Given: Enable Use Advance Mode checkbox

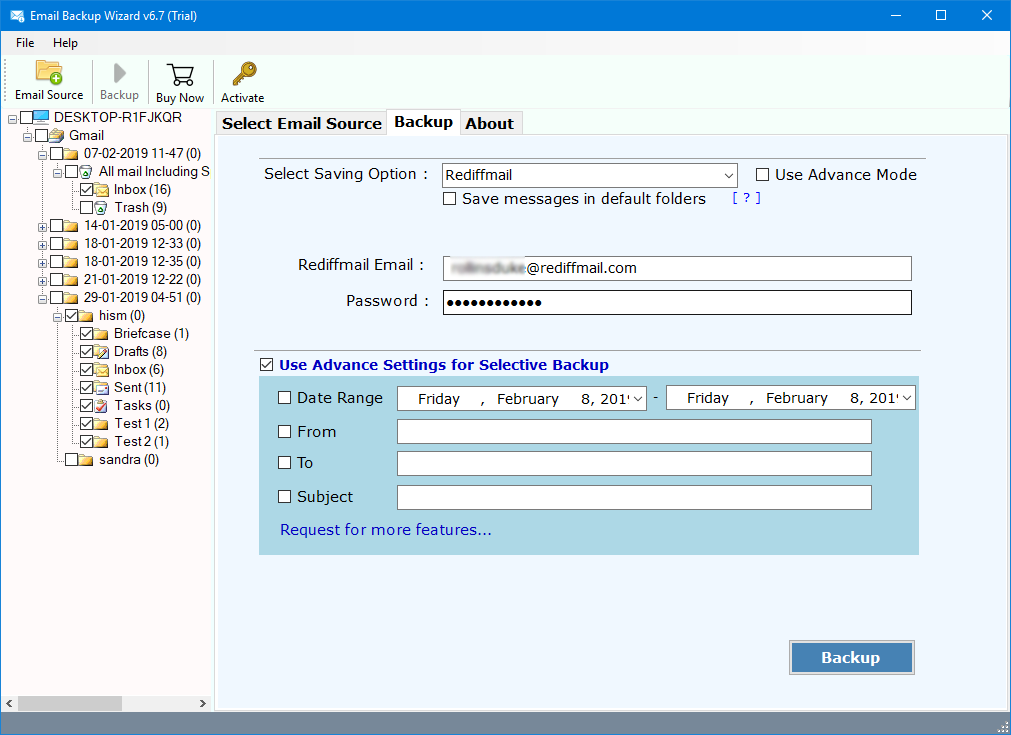Looking at the screenshot, I should click(762, 175).
